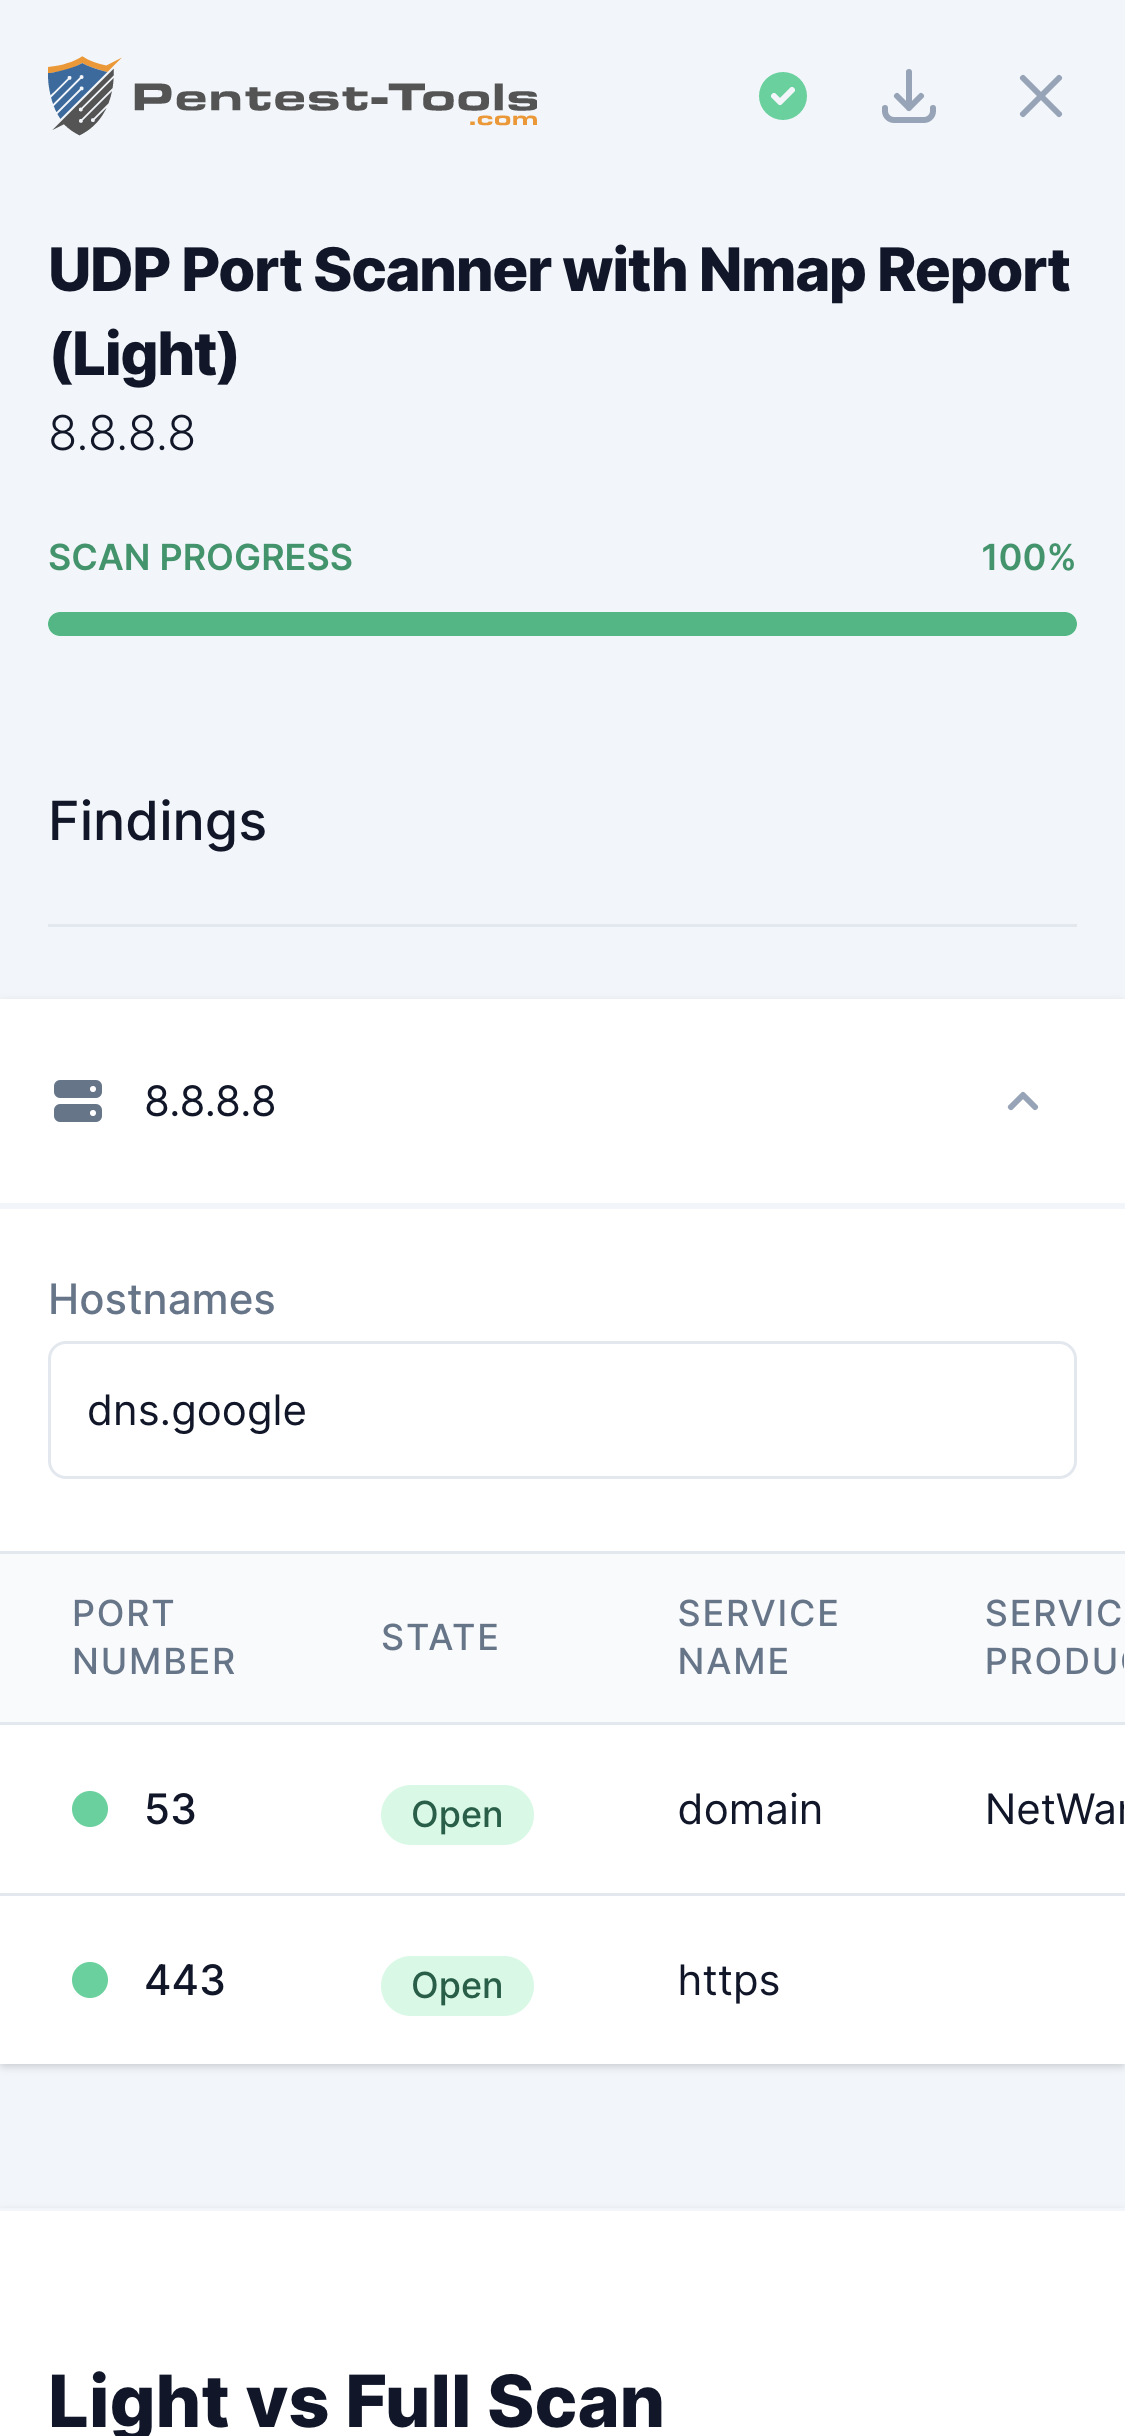Click the download icon in the header
Image resolution: width=1125 pixels, height=2436 pixels.
click(x=908, y=96)
